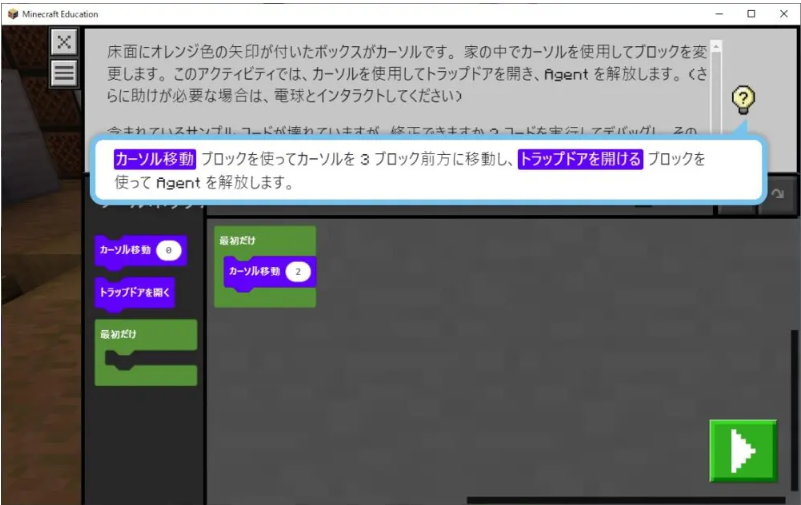This screenshot has height=505, width=801.
Task: Select the toolbox 最初だけ block
Action: pyautogui.click(x=146, y=352)
